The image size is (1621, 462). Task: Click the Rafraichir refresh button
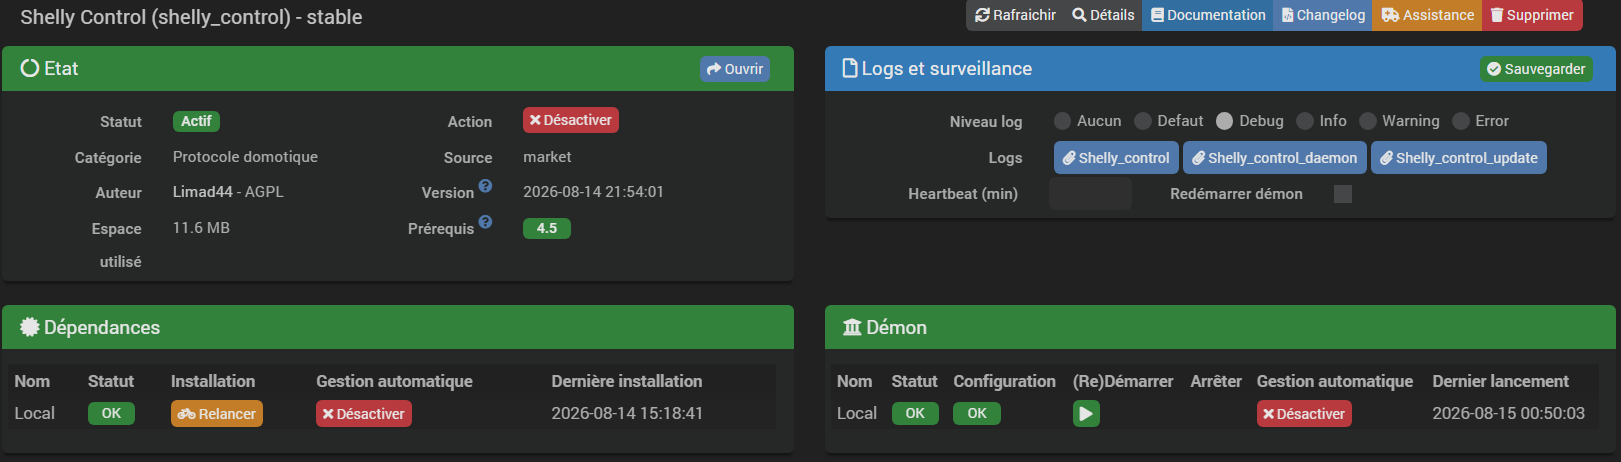click(x=1015, y=15)
